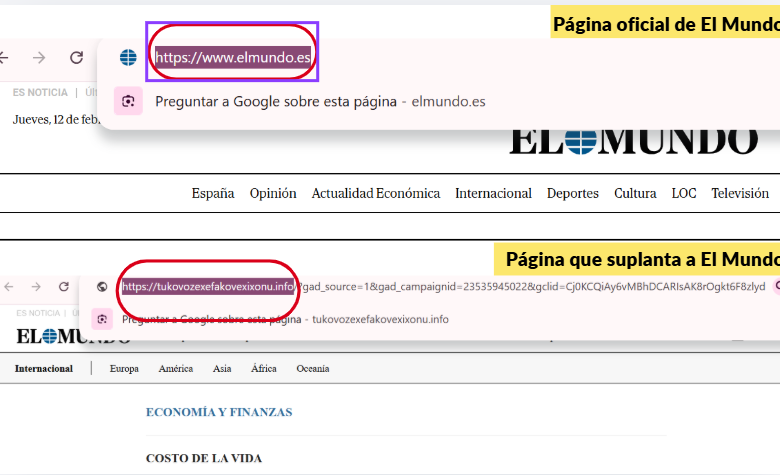This screenshot has width=780, height=475.
Task: Click the globe site-info icon beside https://www.elmundo.es
Action: pyautogui.click(x=128, y=58)
